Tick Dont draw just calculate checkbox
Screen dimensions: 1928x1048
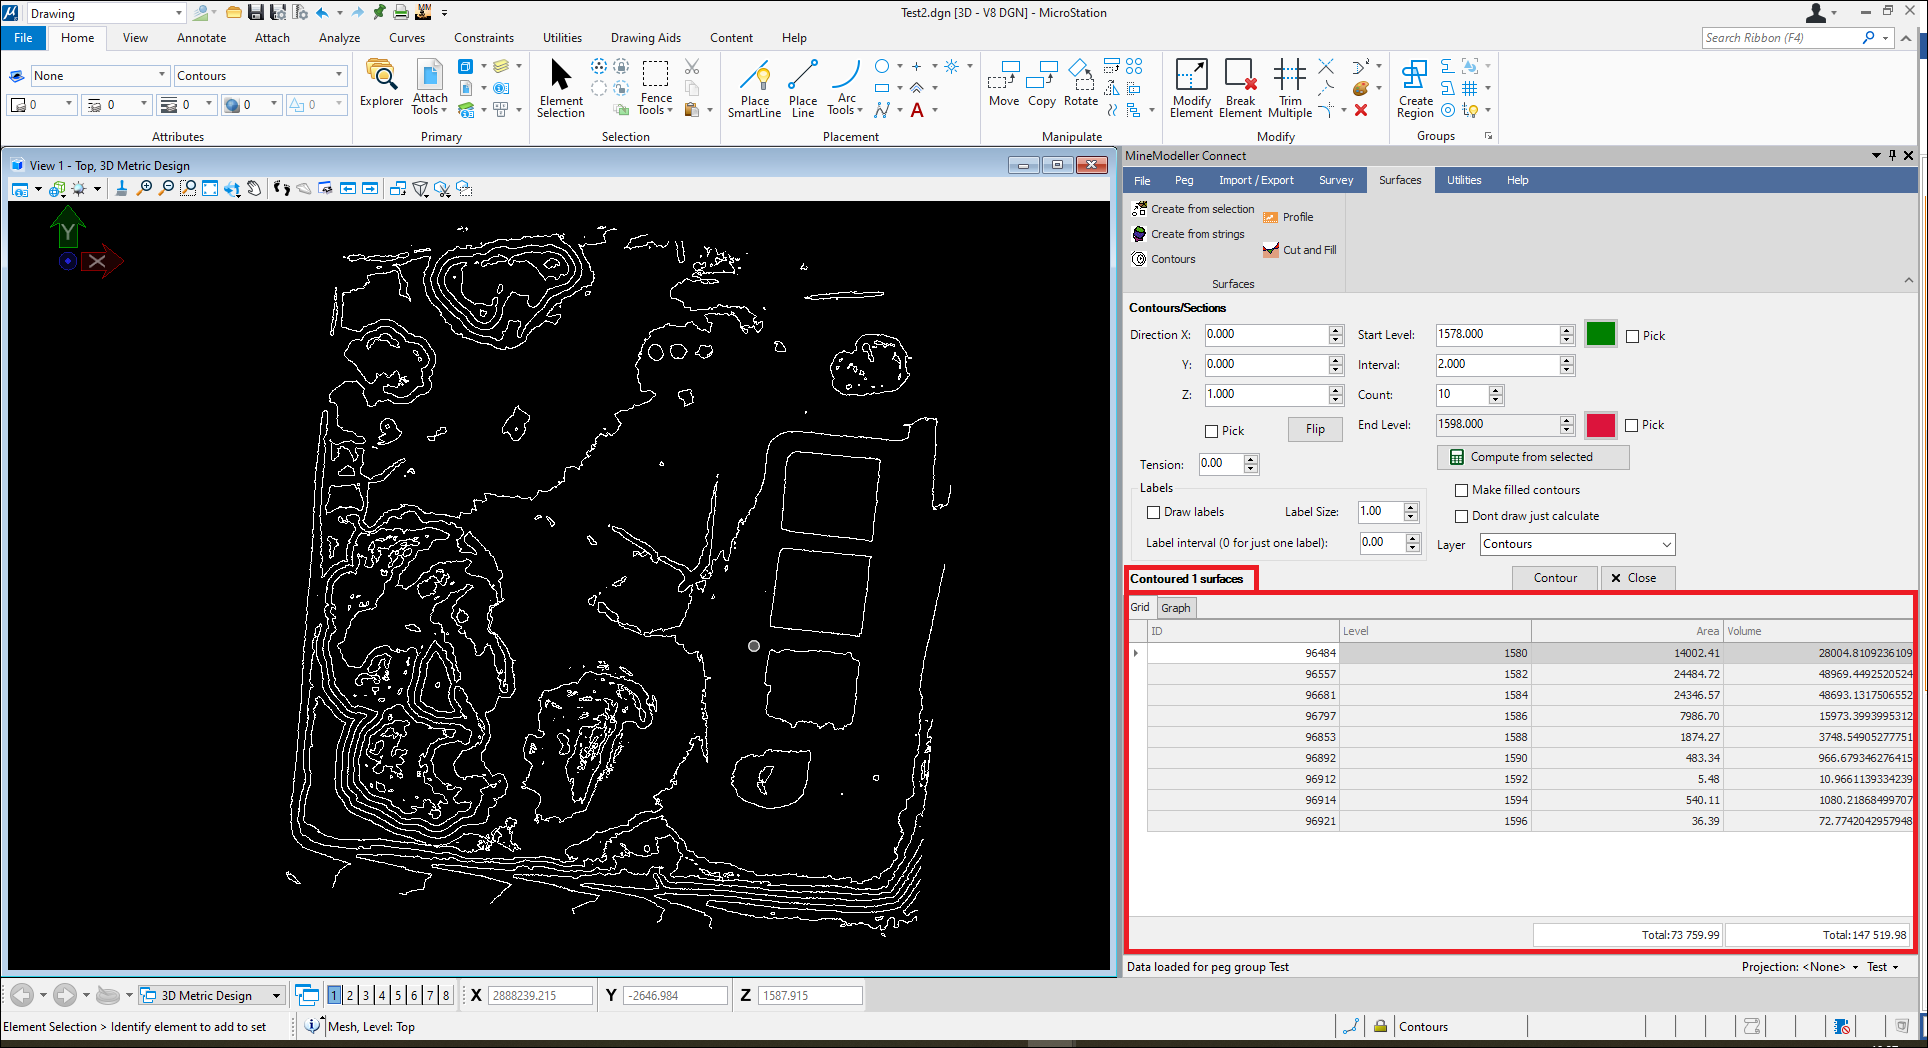[1462, 516]
